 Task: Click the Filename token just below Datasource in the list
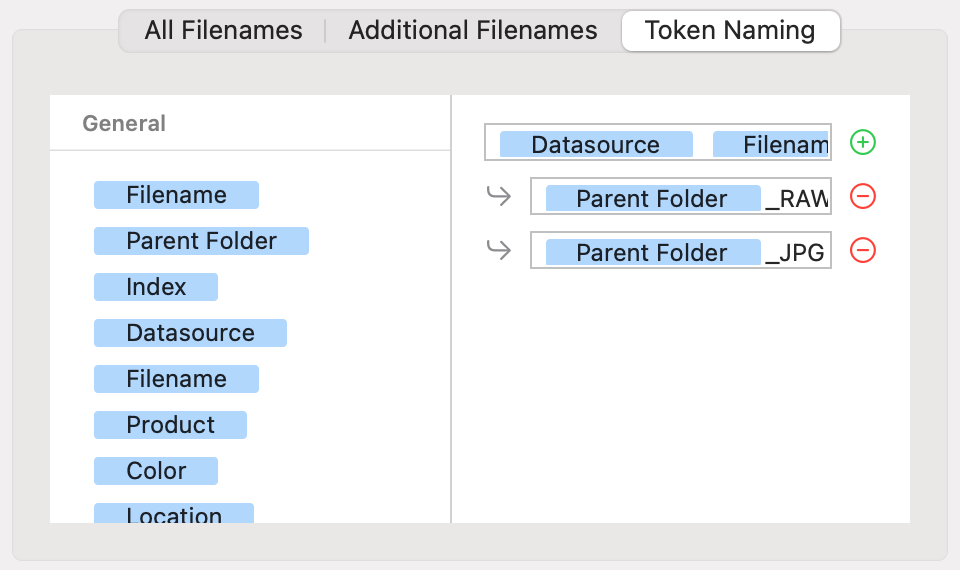[x=176, y=379]
